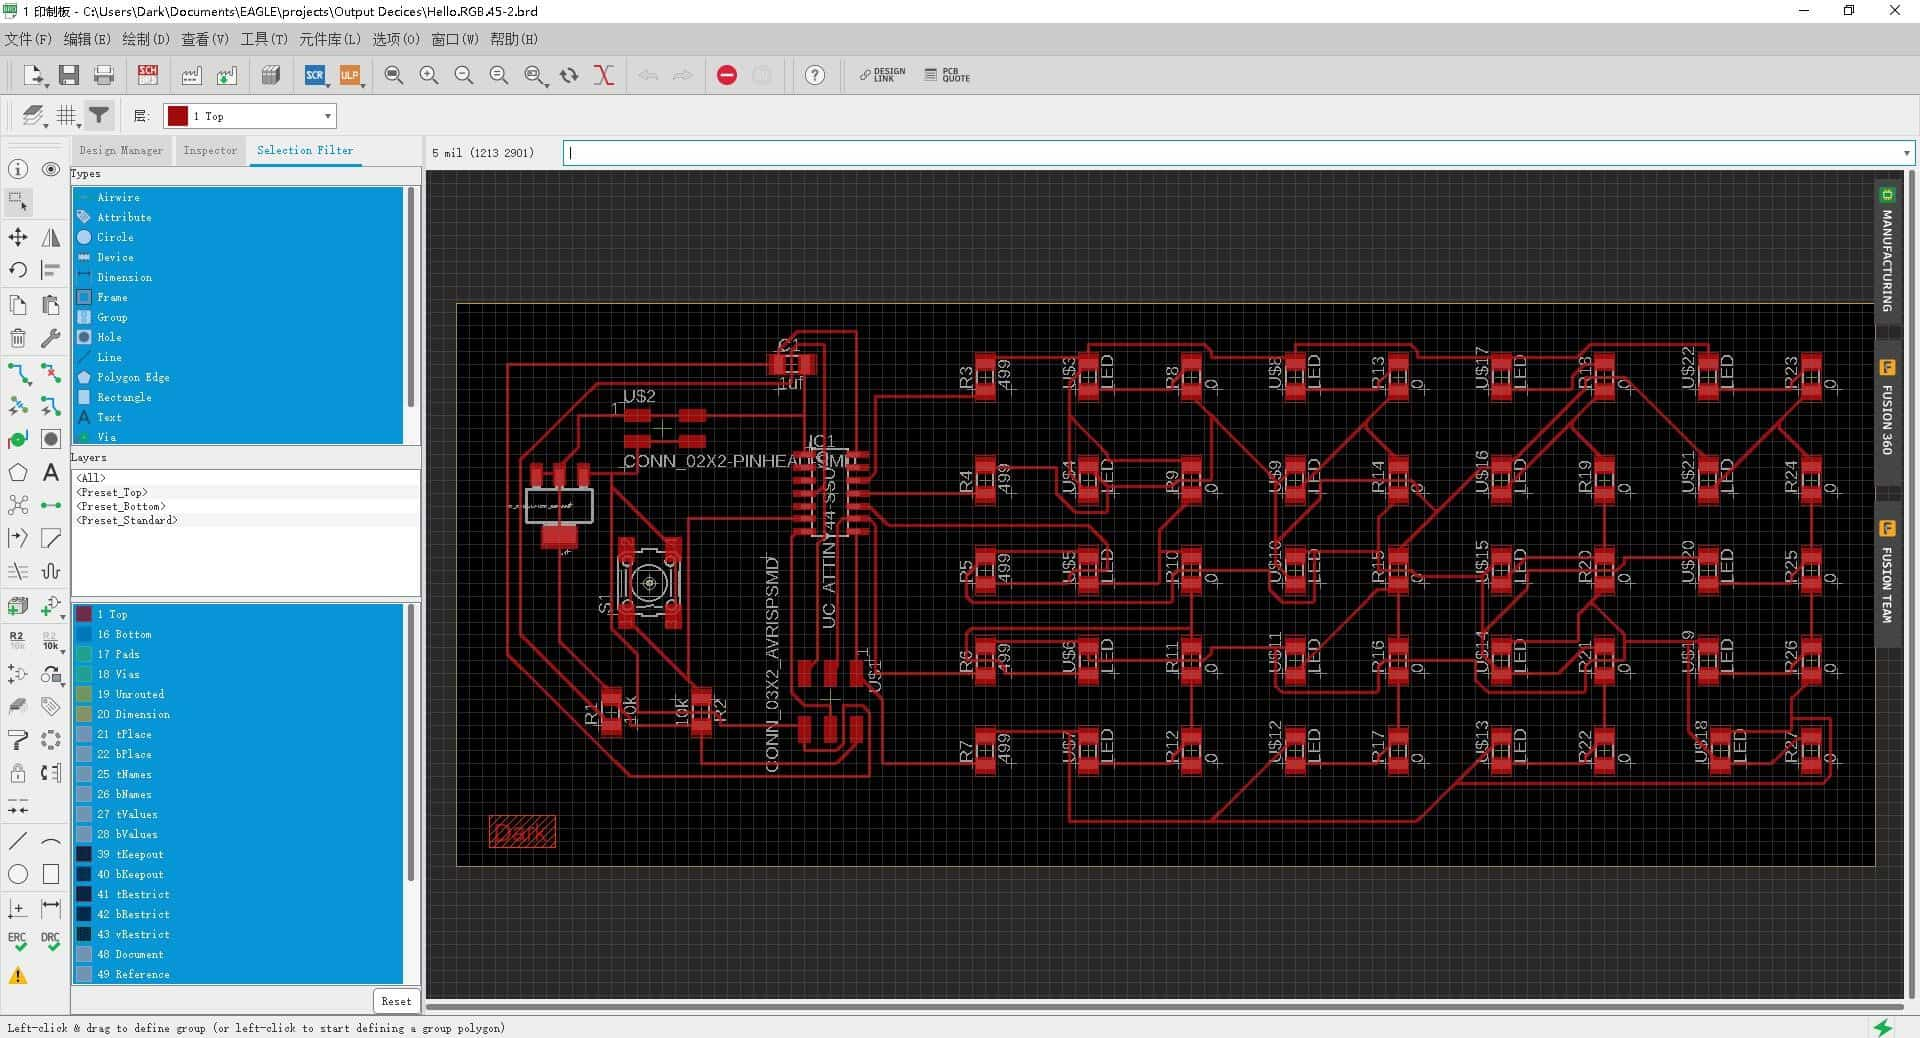The image size is (1920, 1038).
Task: Switch to schematic with SCH/BRD icon
Action: click(x=148, y=75)
